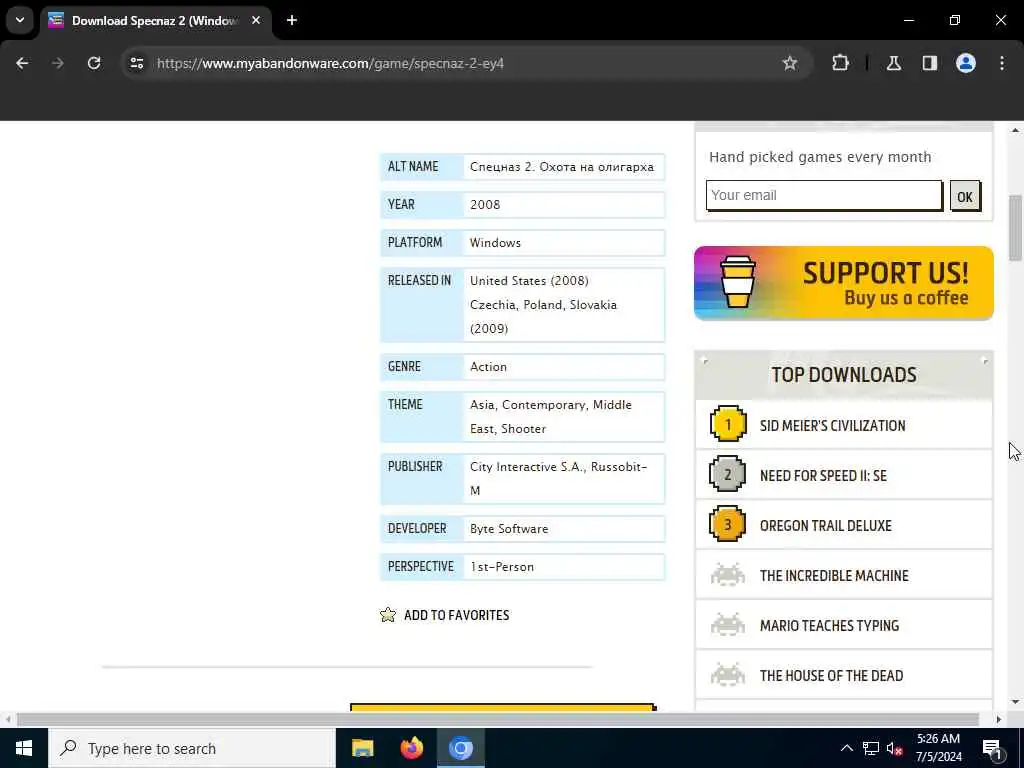Image resolution: width=1024 pixels, height=768 pixels.
Task: Click the browser Forward arrow
Action: [58, 63]
